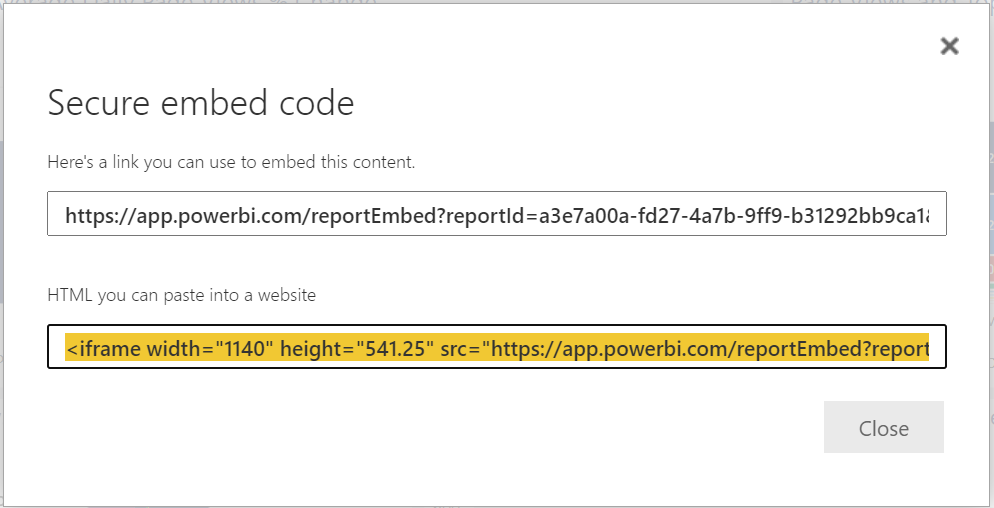994x508 pixels.
Task: Click the end of the highlighted iframe code
Action: [925, 348]
